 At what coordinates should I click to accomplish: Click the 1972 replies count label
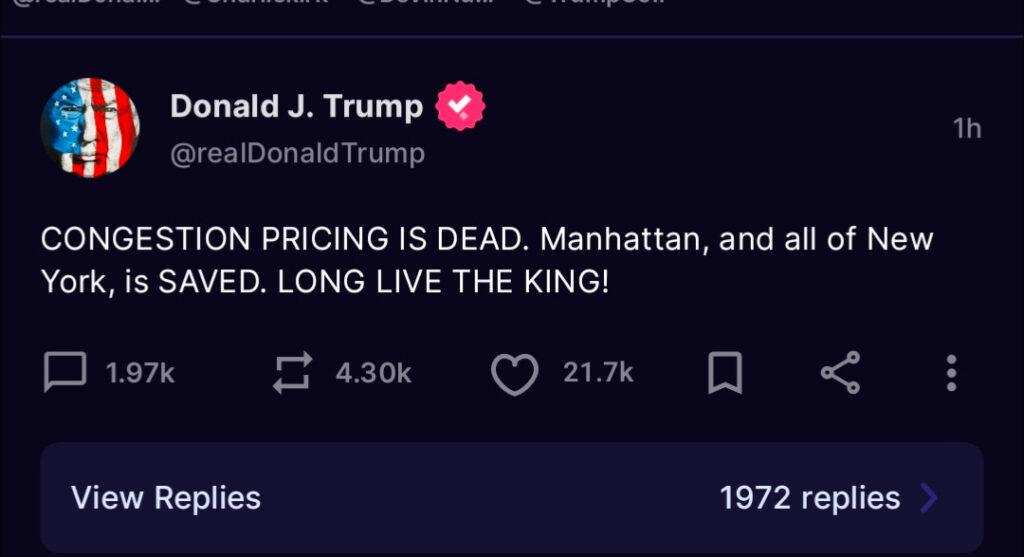tap(809, 498)
